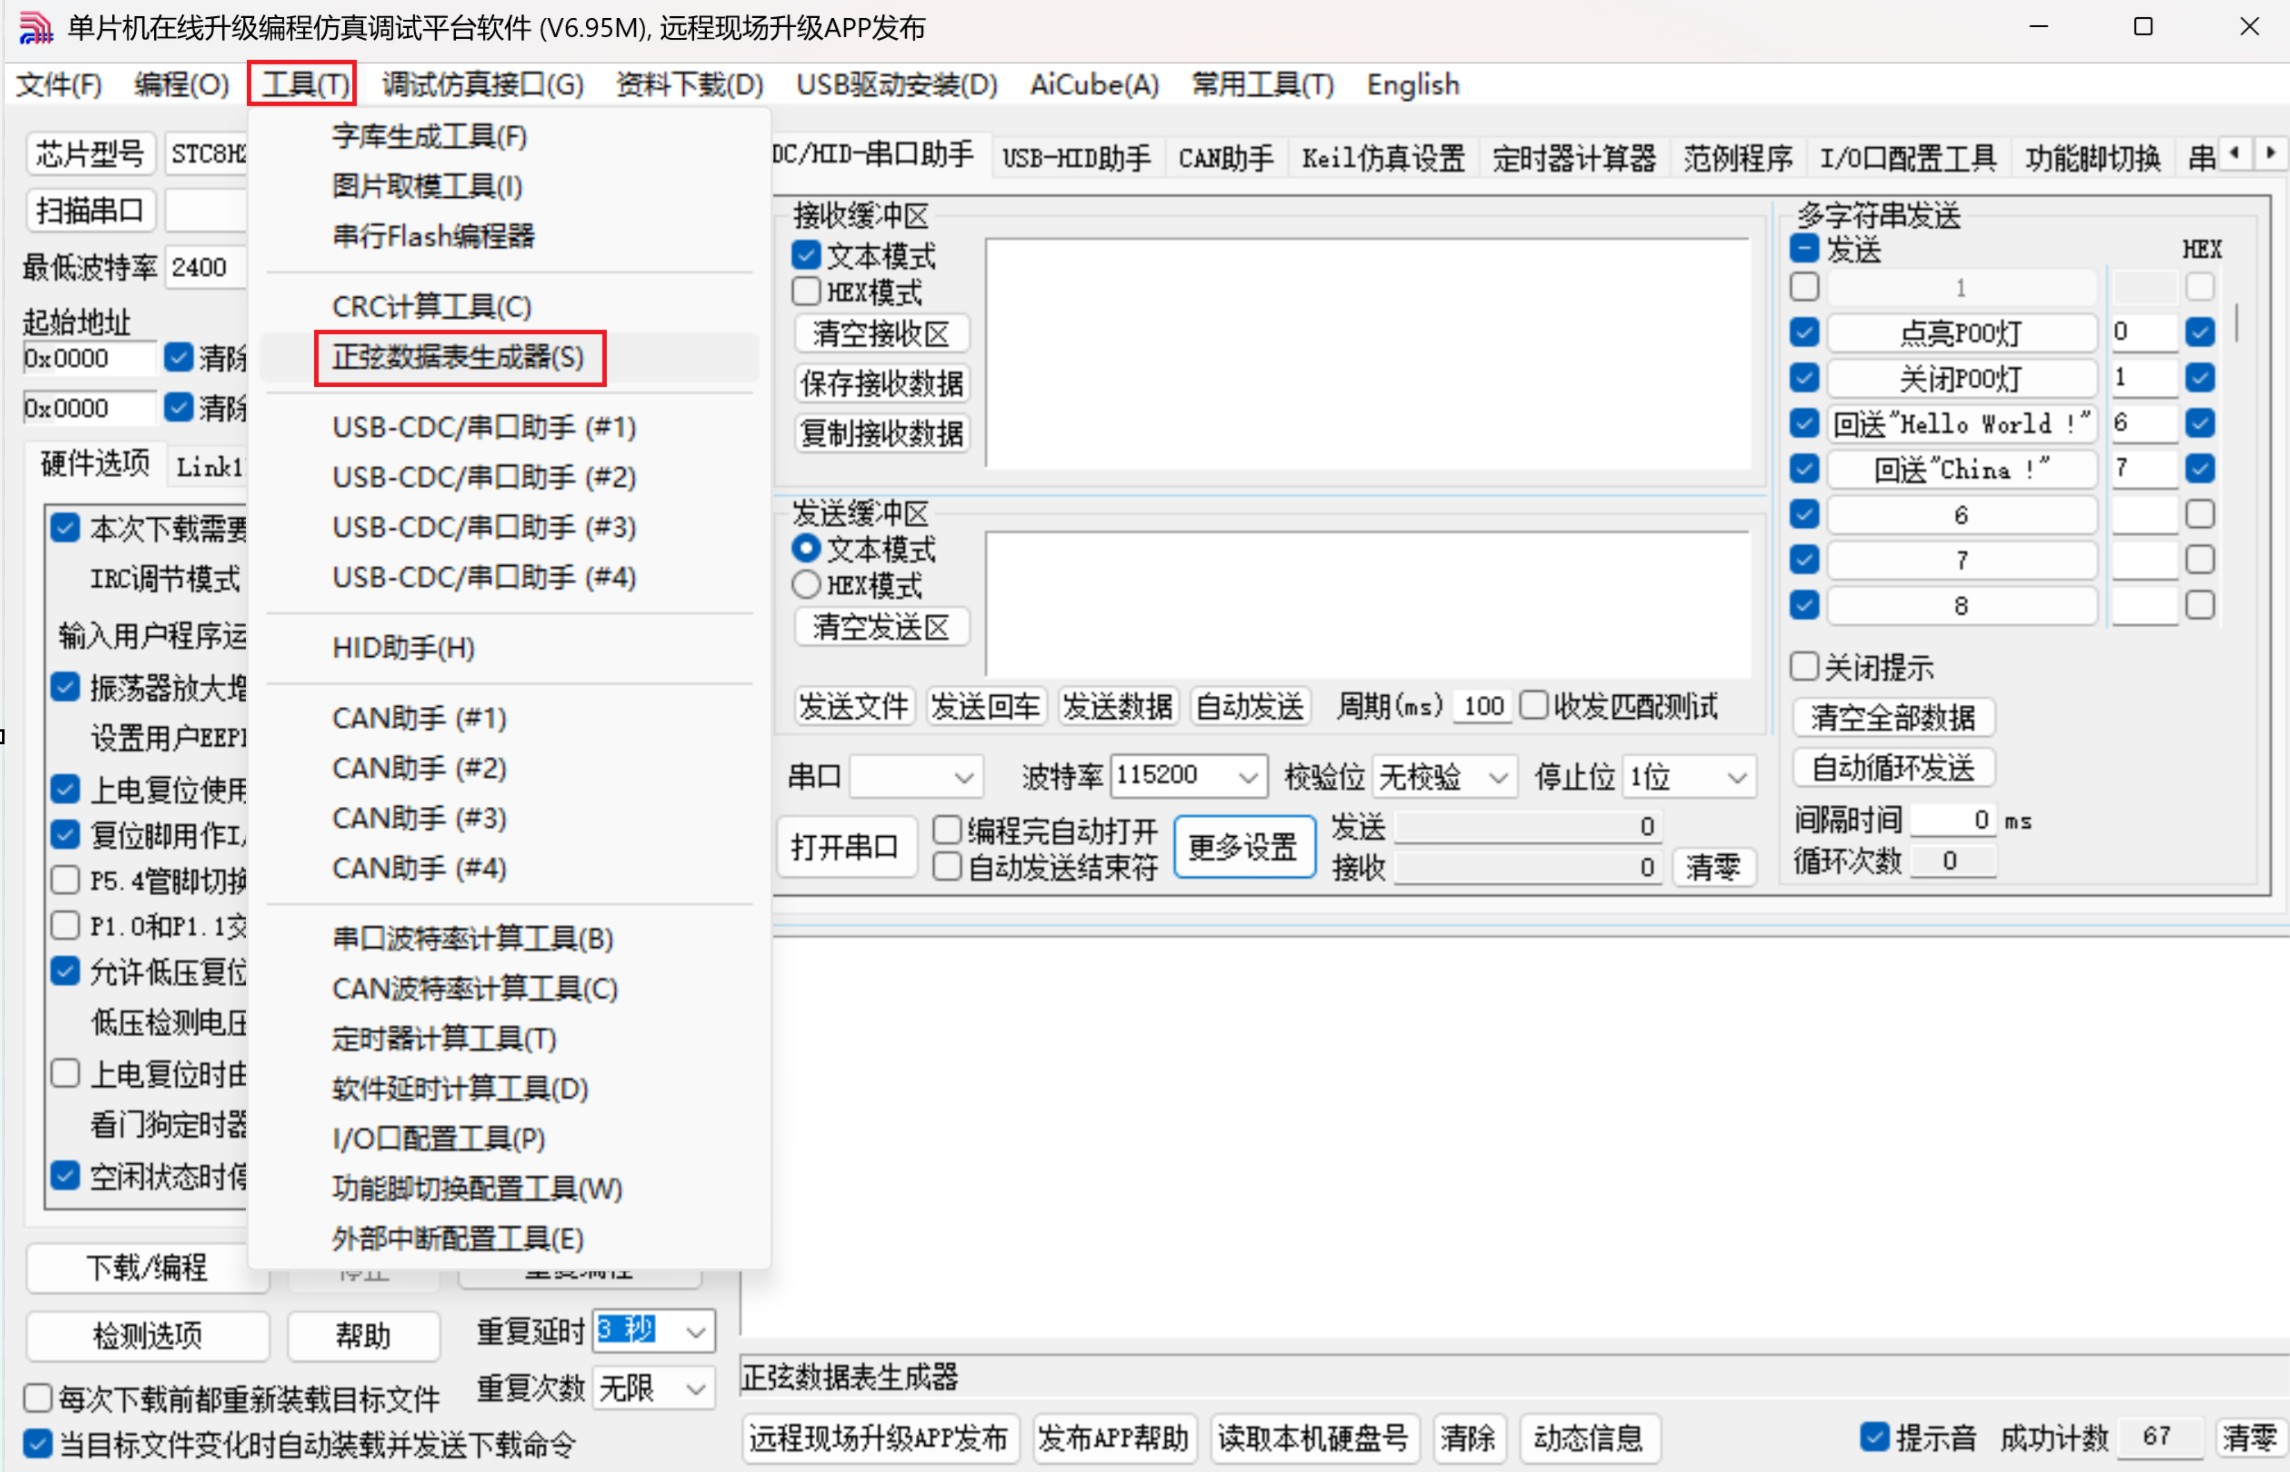Enable HEX模式 checkbox in receive buffer
The height and width of the screenshot is (1472, 2290).
tap(806, 292)
